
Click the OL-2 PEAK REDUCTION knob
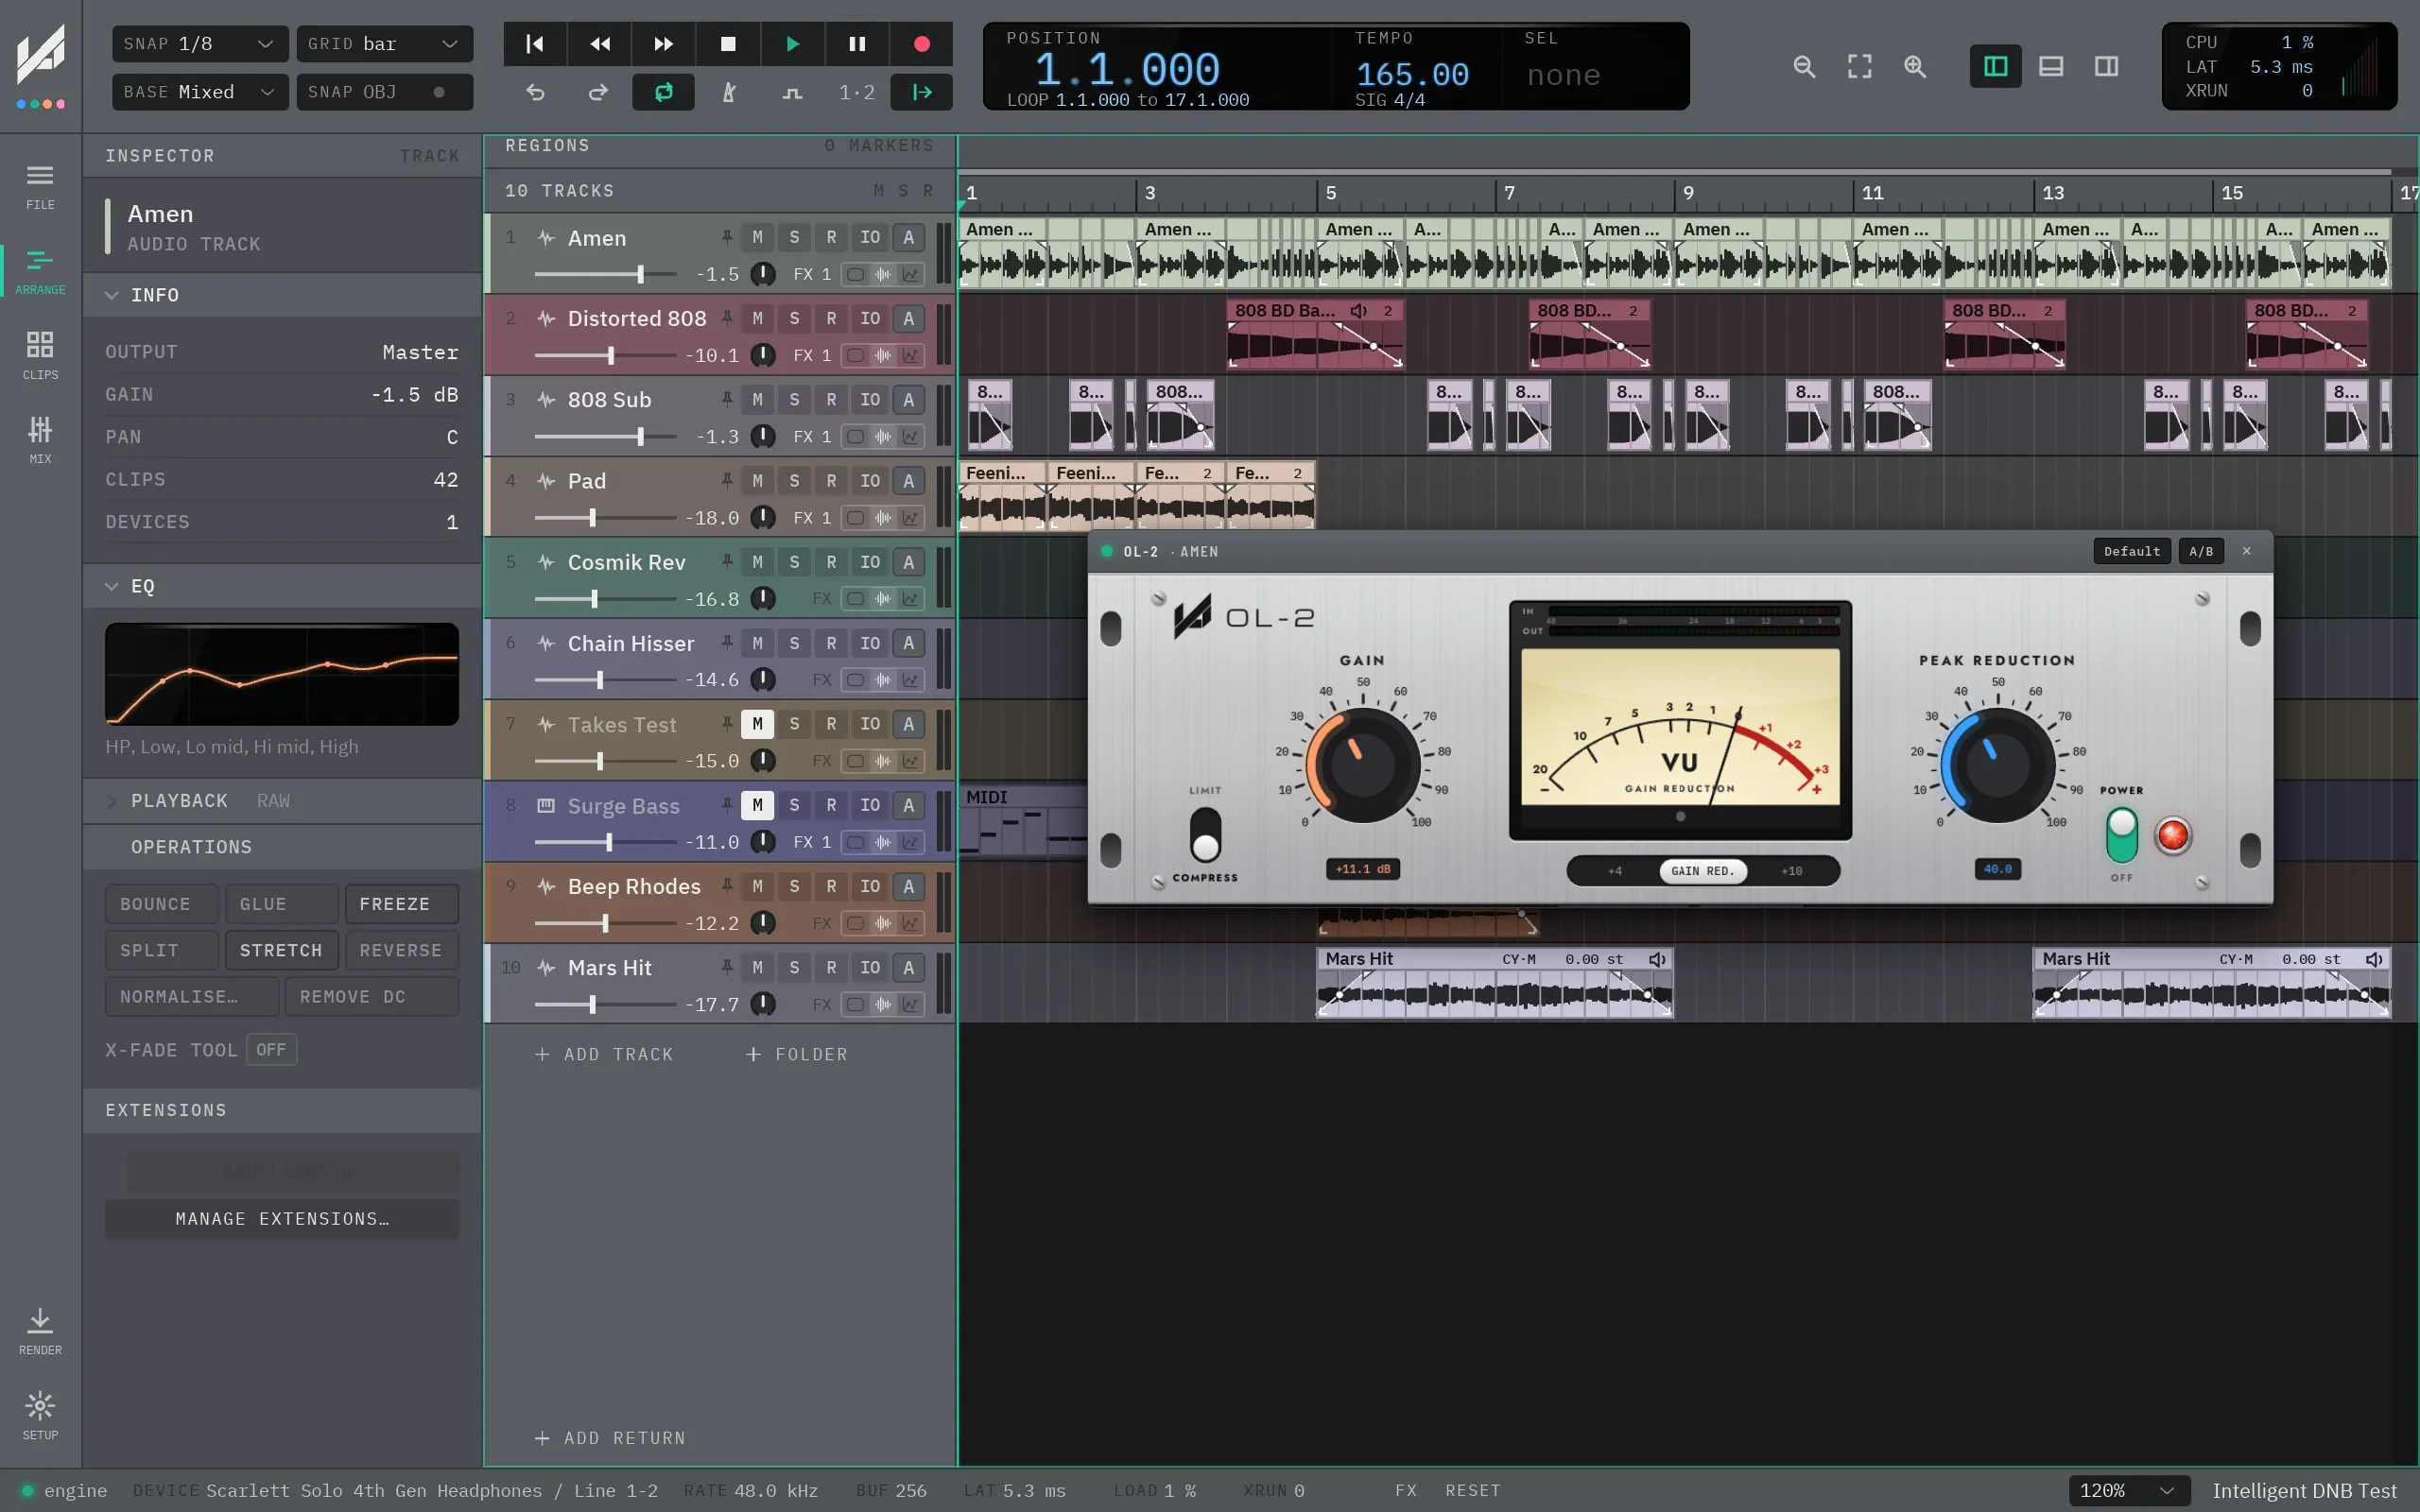pos(1997,765)
